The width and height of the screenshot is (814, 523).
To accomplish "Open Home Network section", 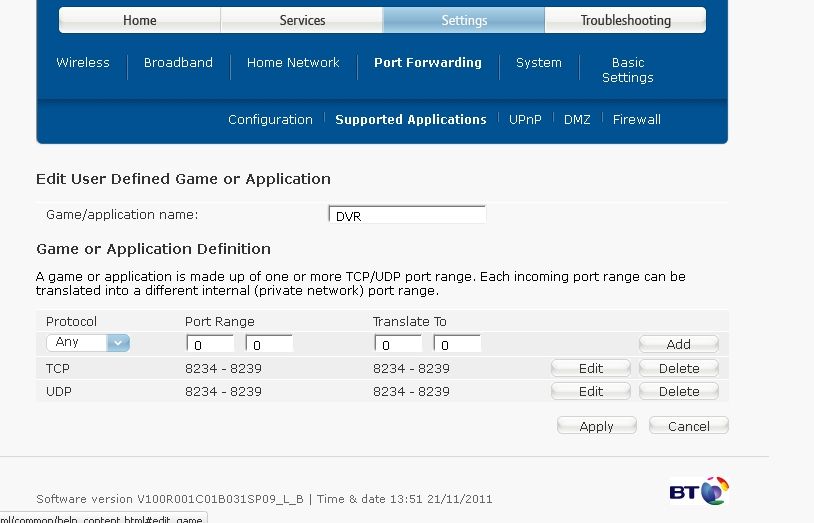I will [x=293, y=63].
